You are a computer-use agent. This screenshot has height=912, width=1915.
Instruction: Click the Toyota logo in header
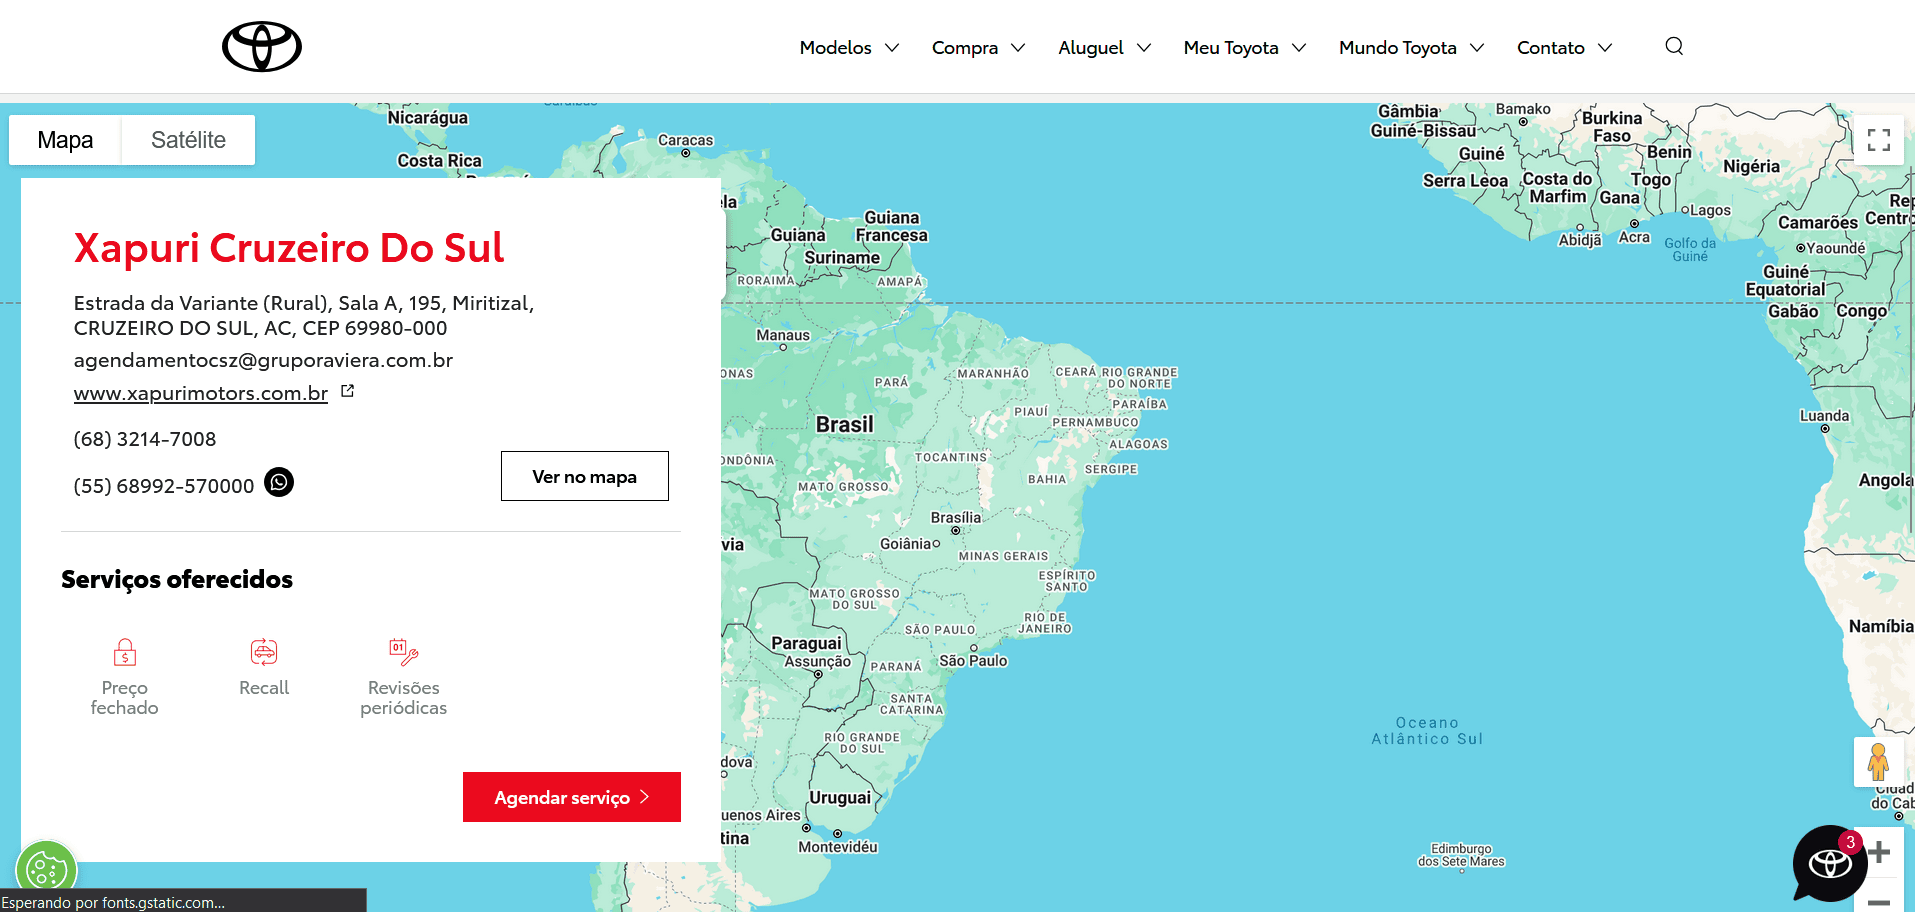pos(261,47)
